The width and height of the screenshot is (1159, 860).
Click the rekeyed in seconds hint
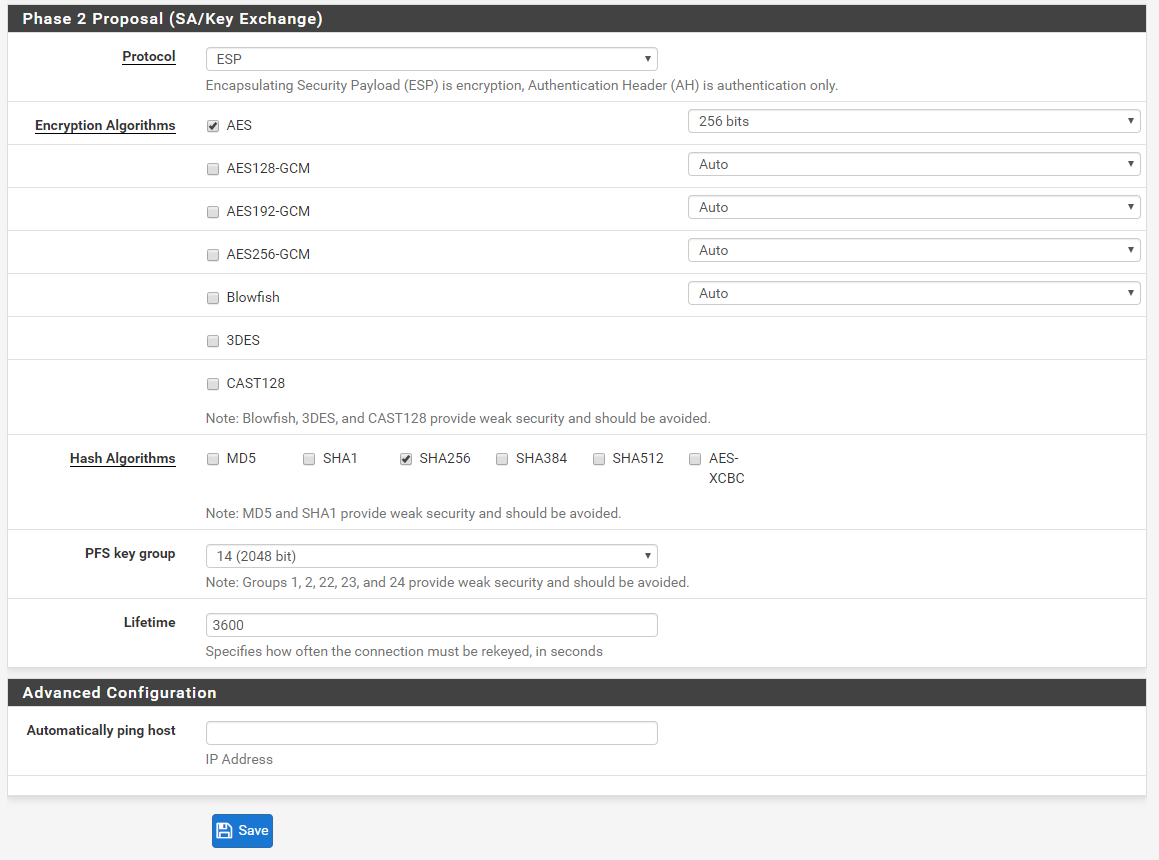[x=404, y=651]
